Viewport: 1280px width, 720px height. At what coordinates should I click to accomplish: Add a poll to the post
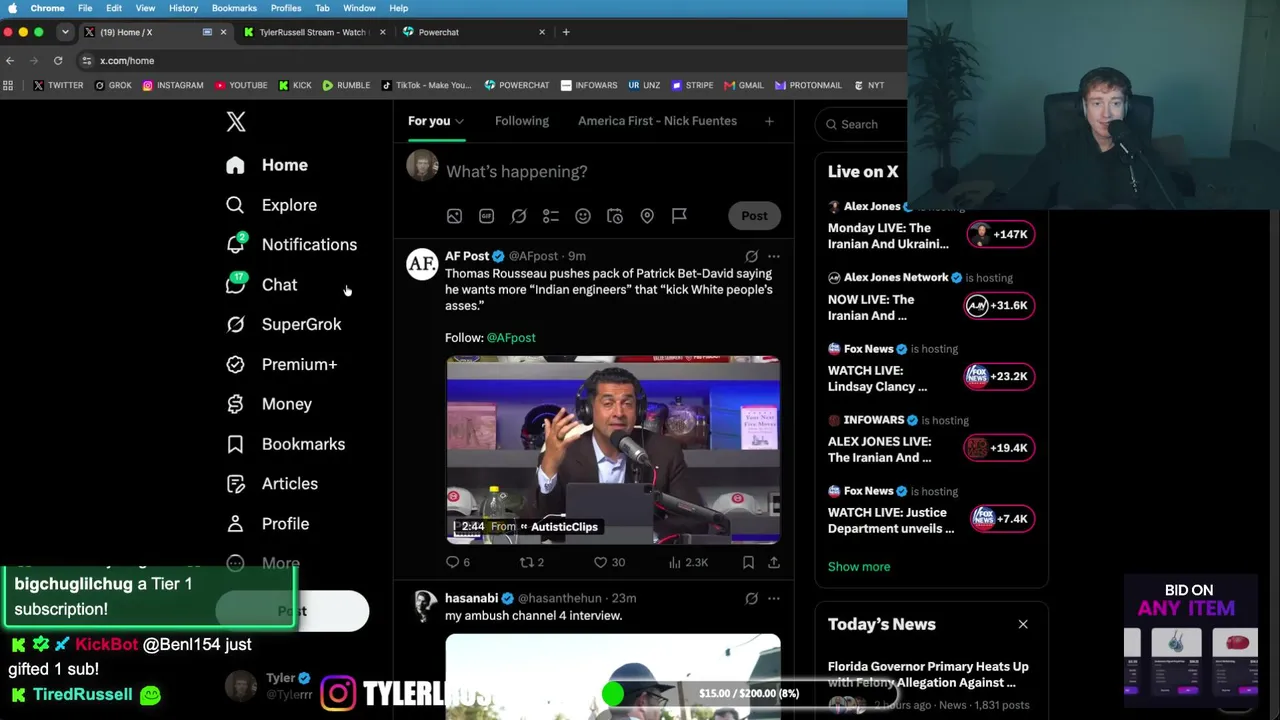[550, 216]
